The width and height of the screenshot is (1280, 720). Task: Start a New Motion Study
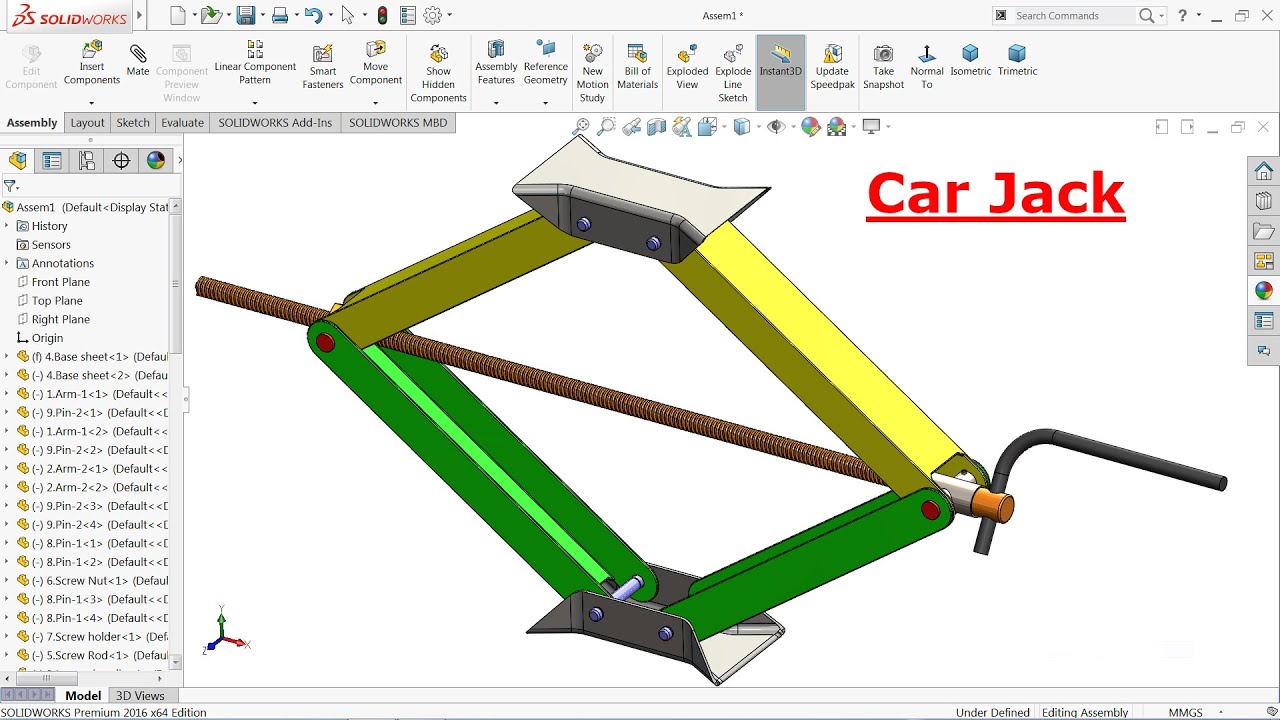[592, 73]
